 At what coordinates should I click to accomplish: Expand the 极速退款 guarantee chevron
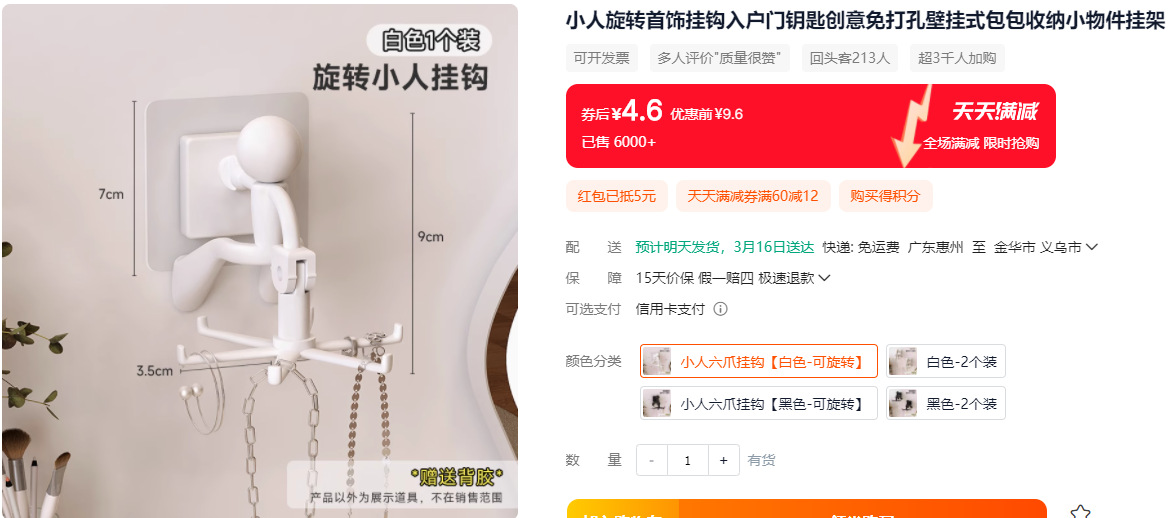coord(824,278)
